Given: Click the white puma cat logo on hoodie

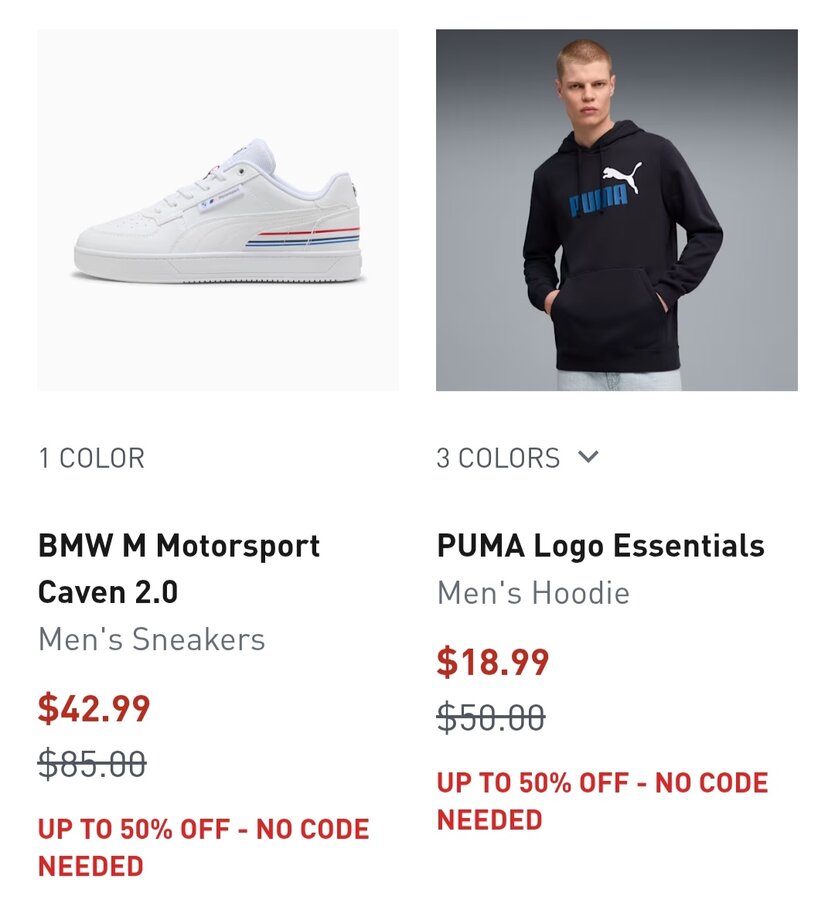Looking at the screenshot, I should coord(622,176).
